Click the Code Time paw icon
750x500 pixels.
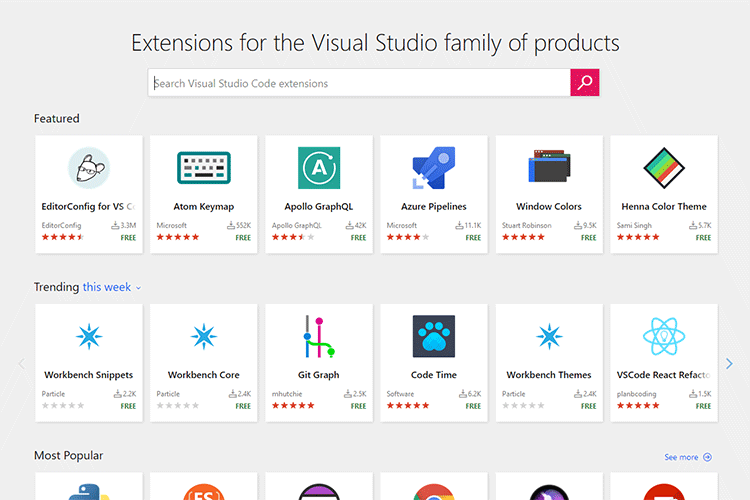point(434,337)
